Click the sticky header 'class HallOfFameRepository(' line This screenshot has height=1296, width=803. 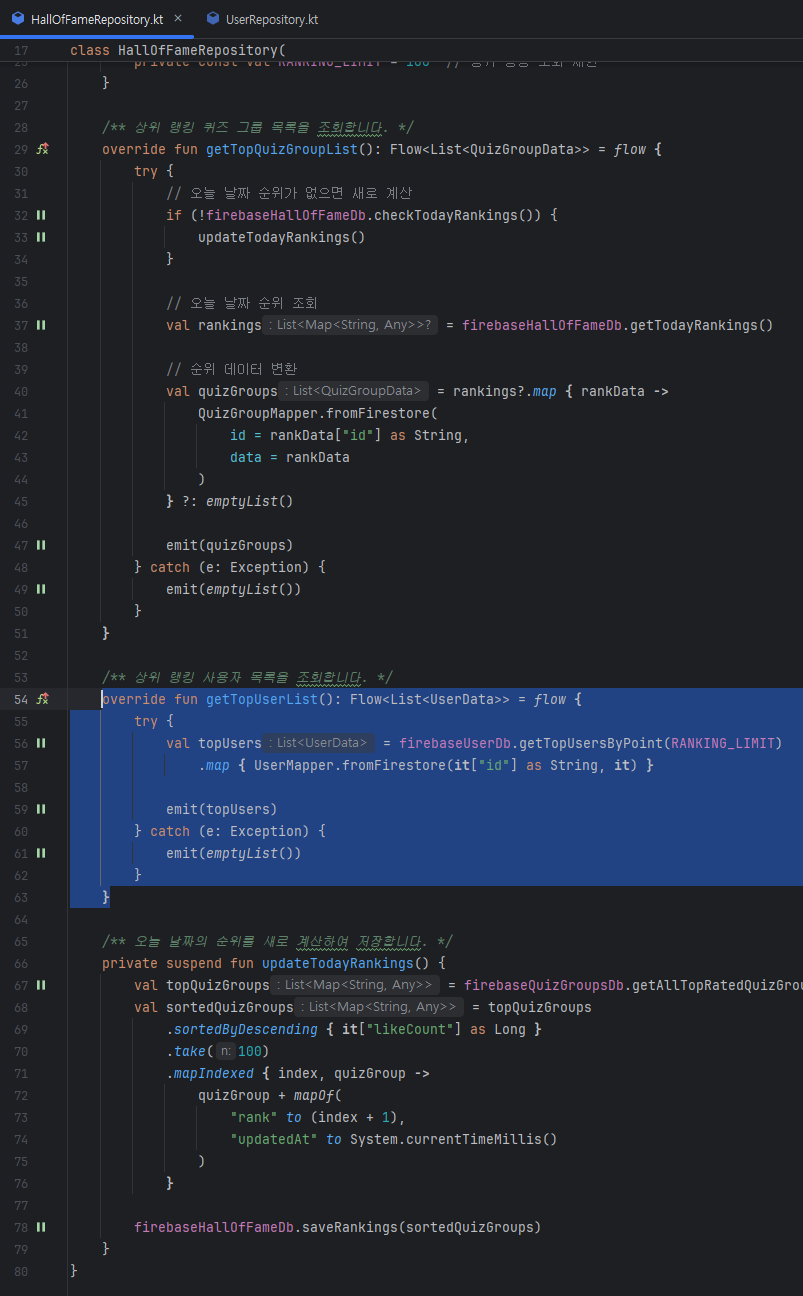tap(178, 50)
